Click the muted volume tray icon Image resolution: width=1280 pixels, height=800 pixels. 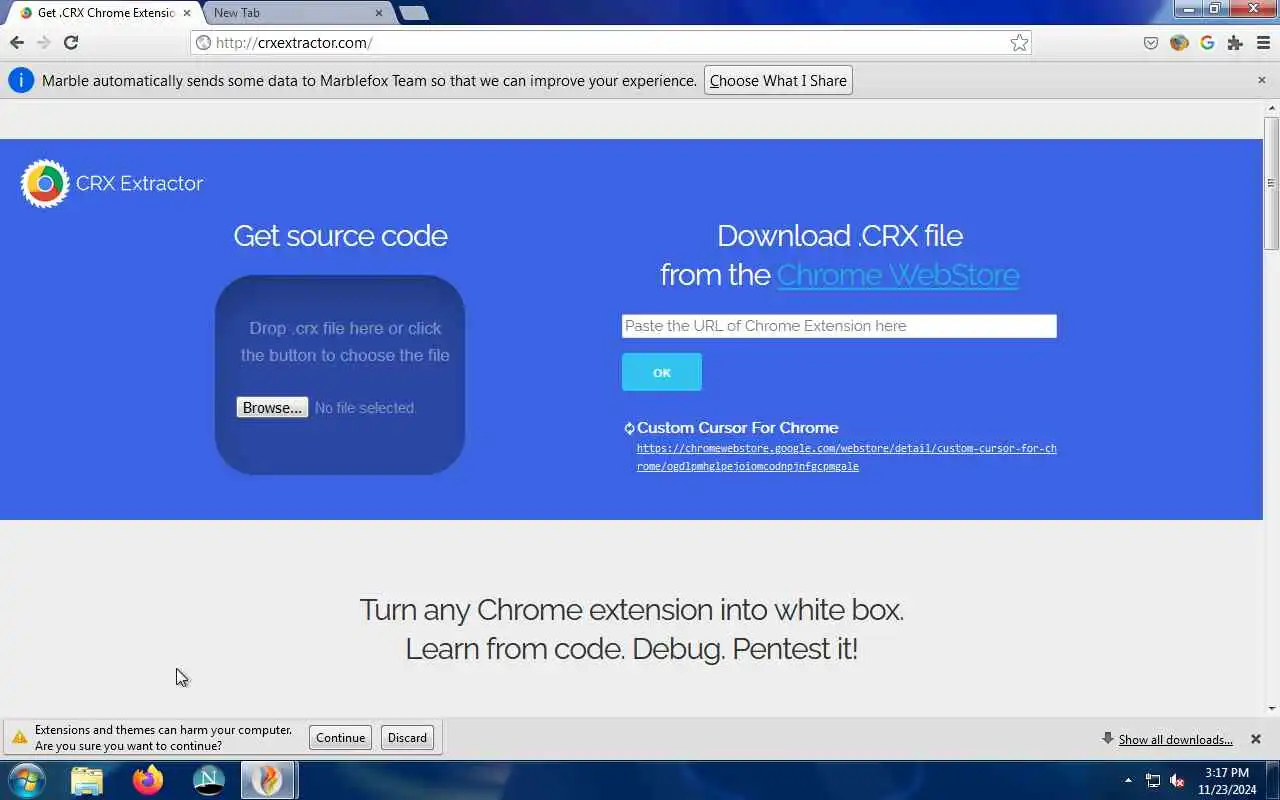[x=1177, y=781]
